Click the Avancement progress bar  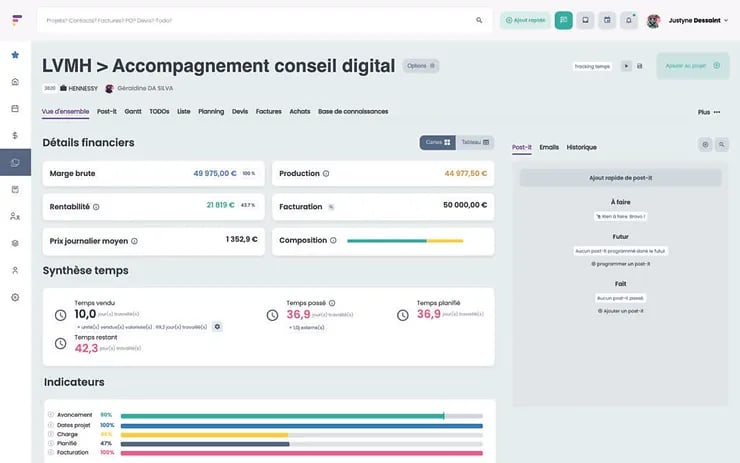point(302,416)
